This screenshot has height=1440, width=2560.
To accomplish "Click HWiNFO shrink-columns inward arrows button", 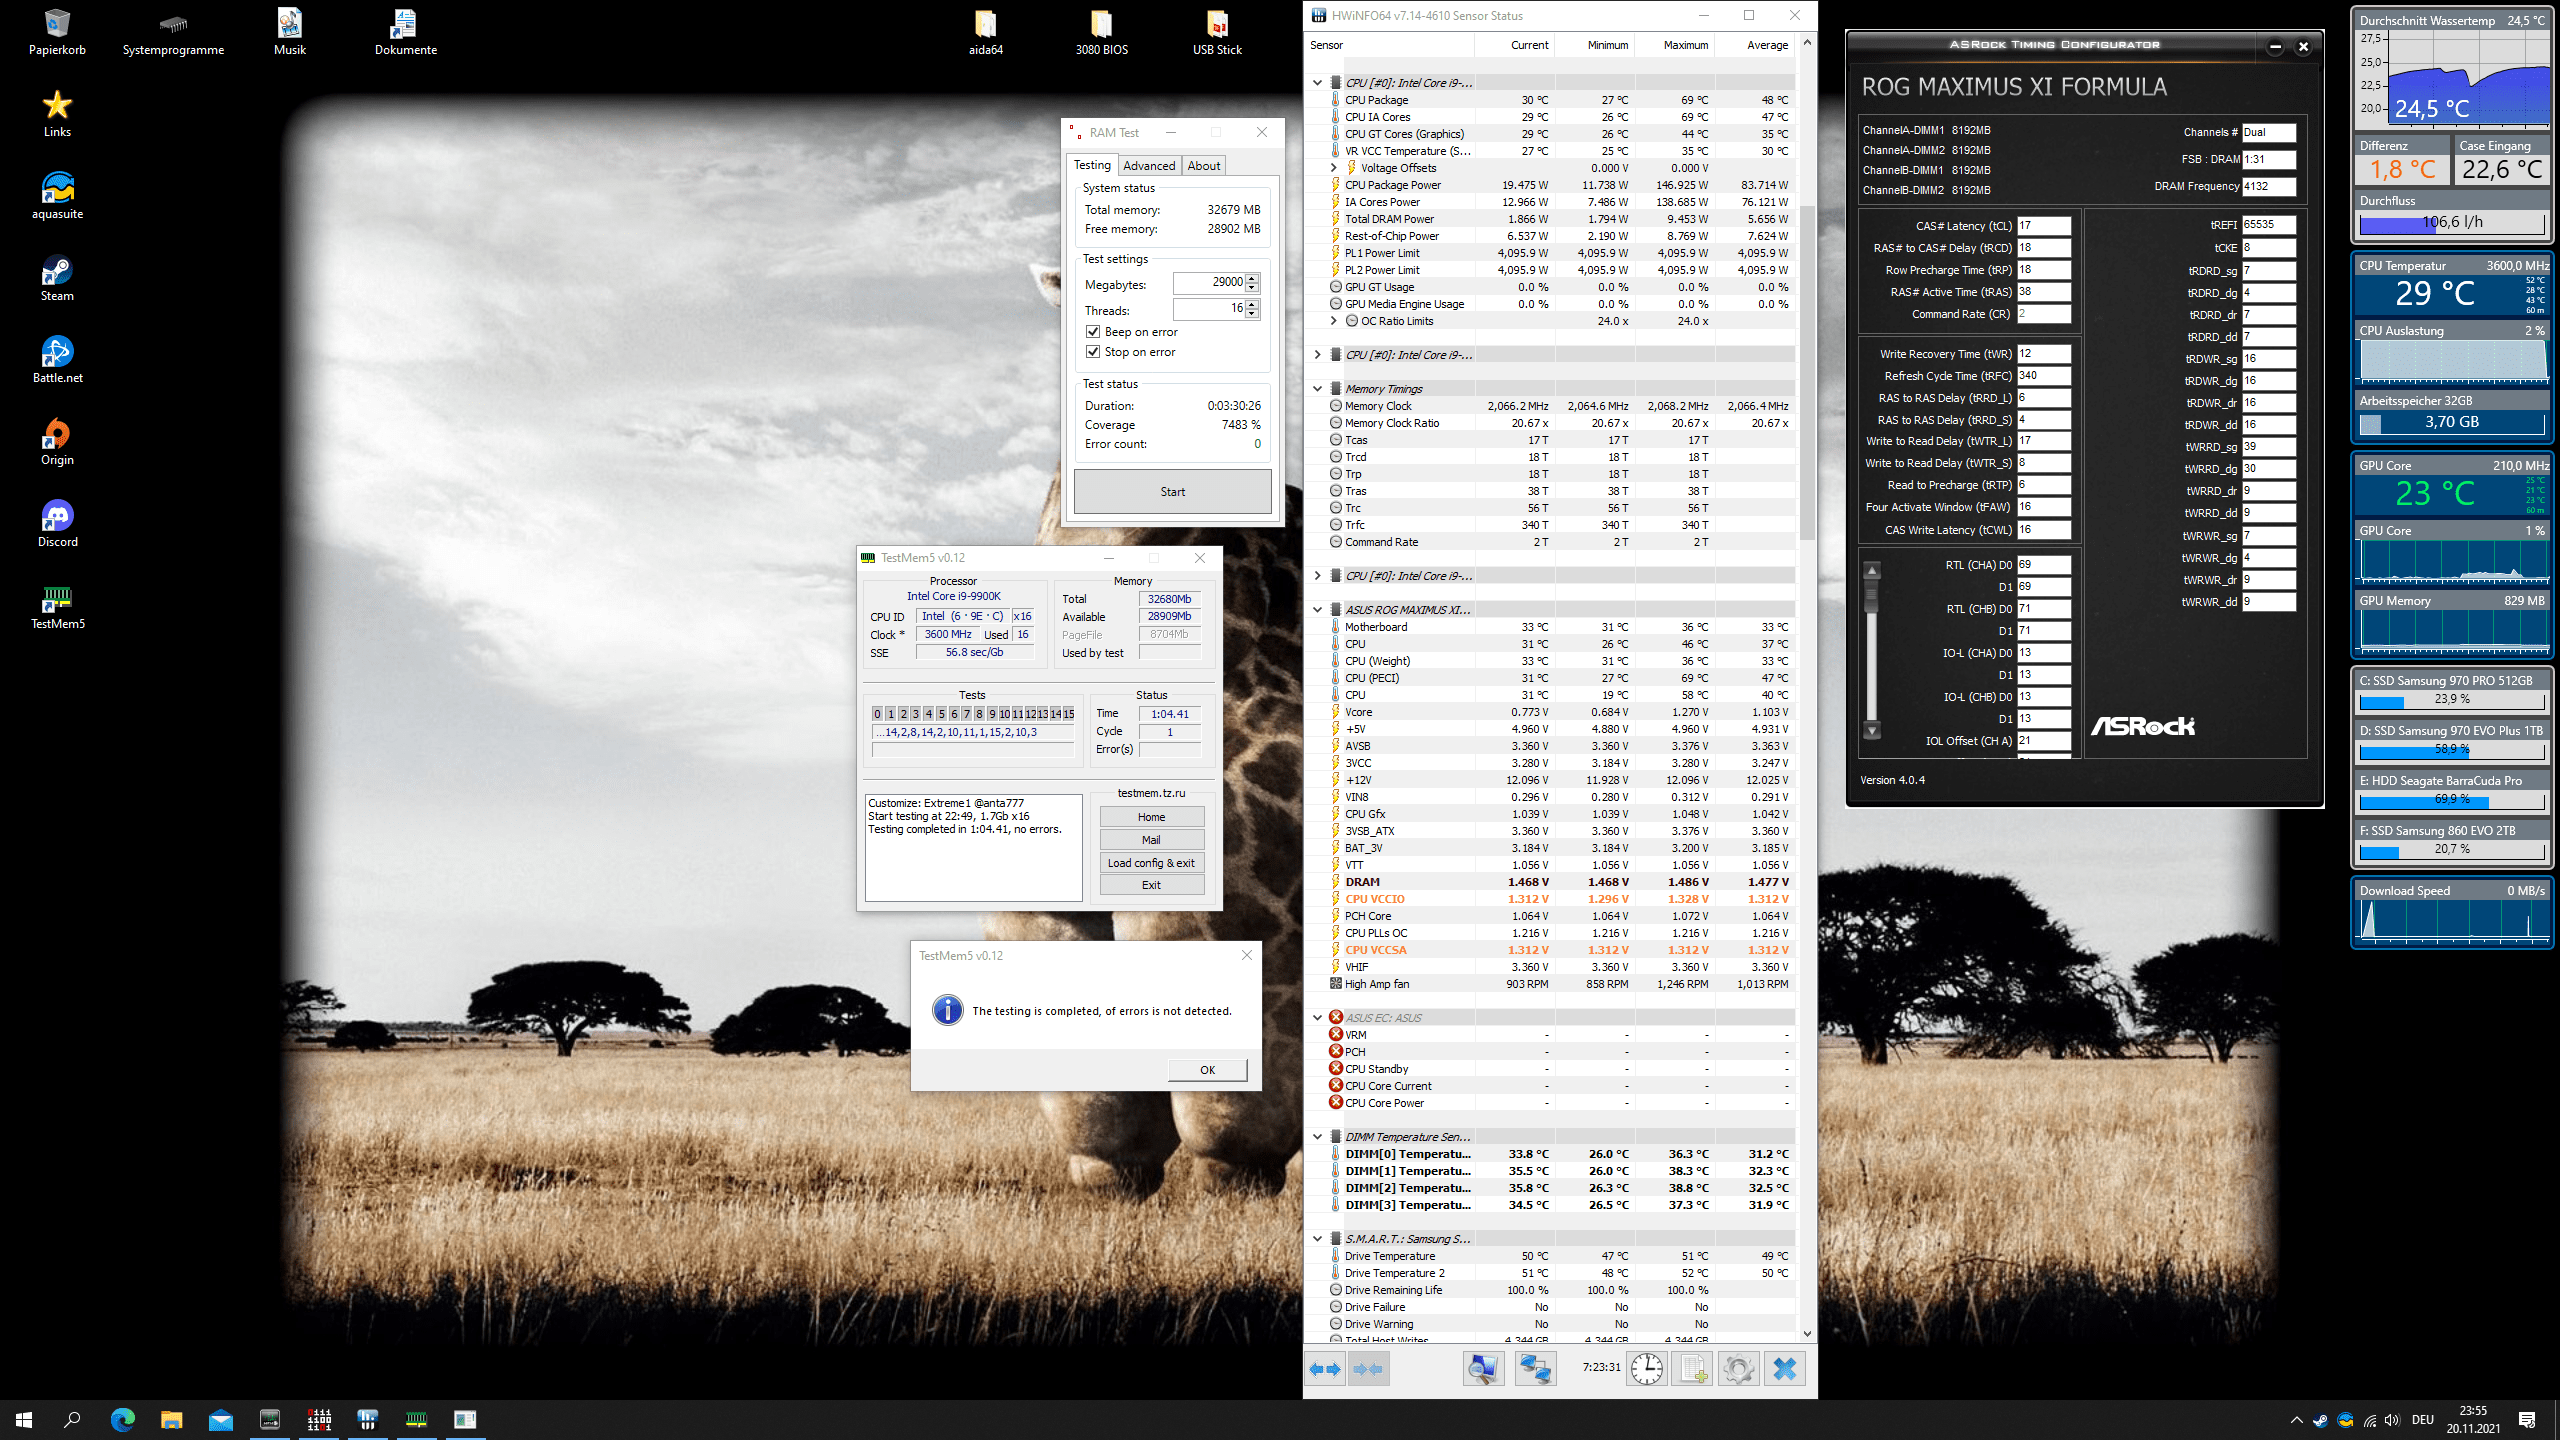I will pyautogui.click(x=1367, y=1369).
